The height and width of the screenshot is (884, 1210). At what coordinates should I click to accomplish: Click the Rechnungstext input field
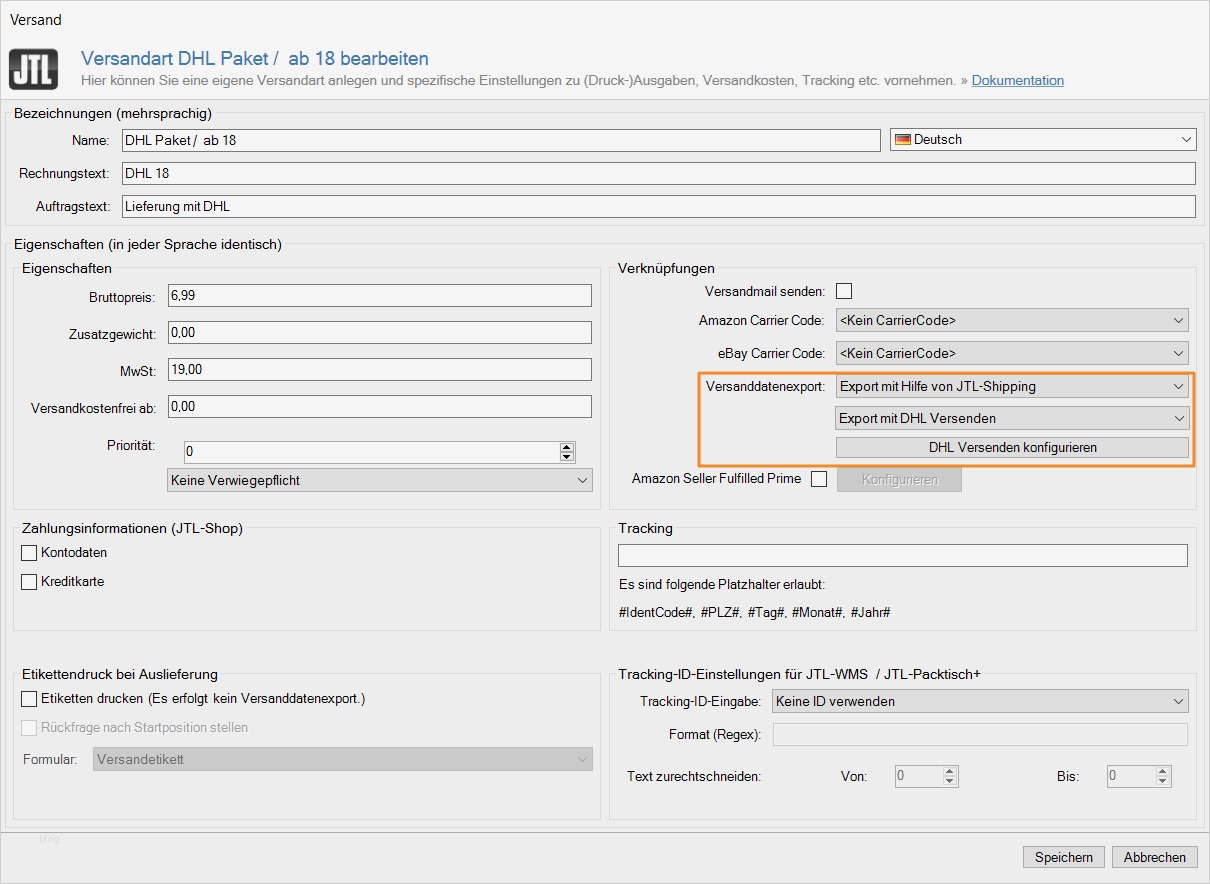coord(658,174)
